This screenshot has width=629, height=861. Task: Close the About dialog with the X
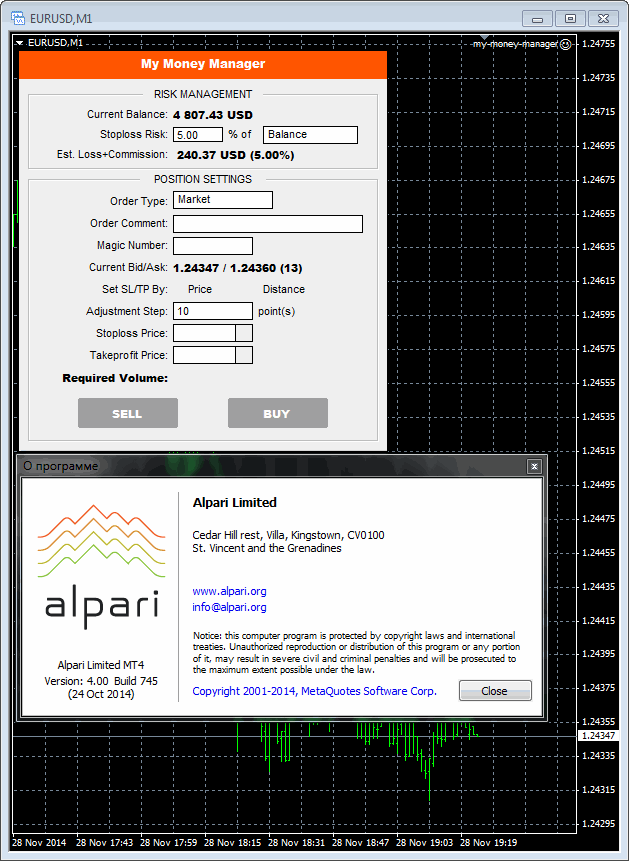click(534, 467)
